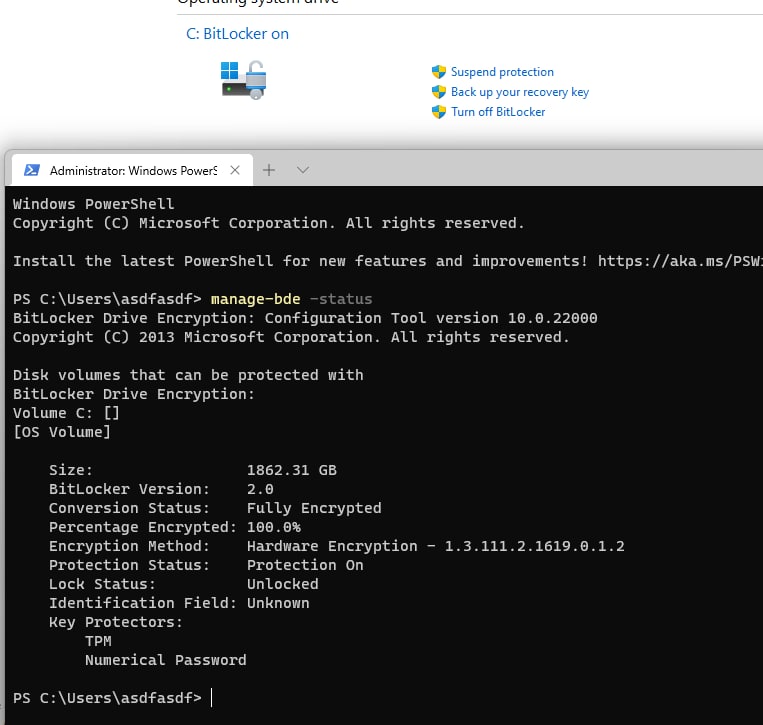Viewport: 763px width, 725px height.
Task: Close the PowerShell tab
Action: click(235, 170)
